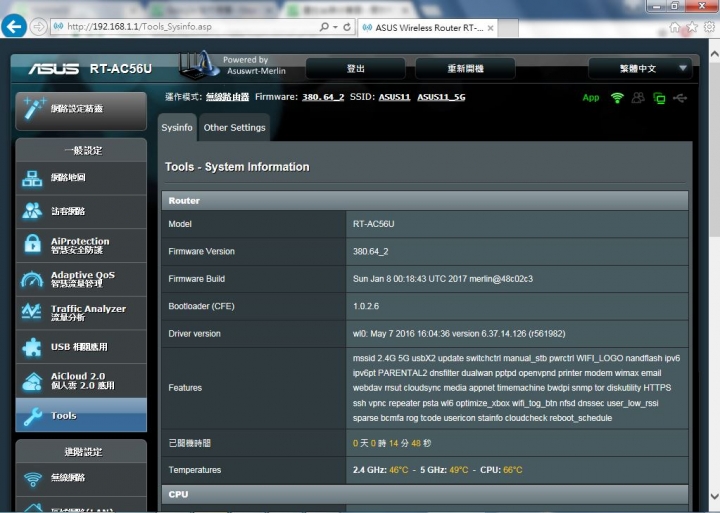Viewport: 720px width, 513px height.
Task: Click the 登出 logout button
Action: pyautogui.click(x=355, y=69)
